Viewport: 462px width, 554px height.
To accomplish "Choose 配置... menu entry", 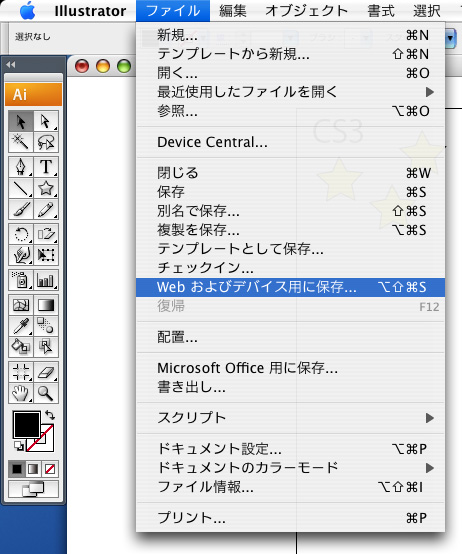I will click(290, 337).
